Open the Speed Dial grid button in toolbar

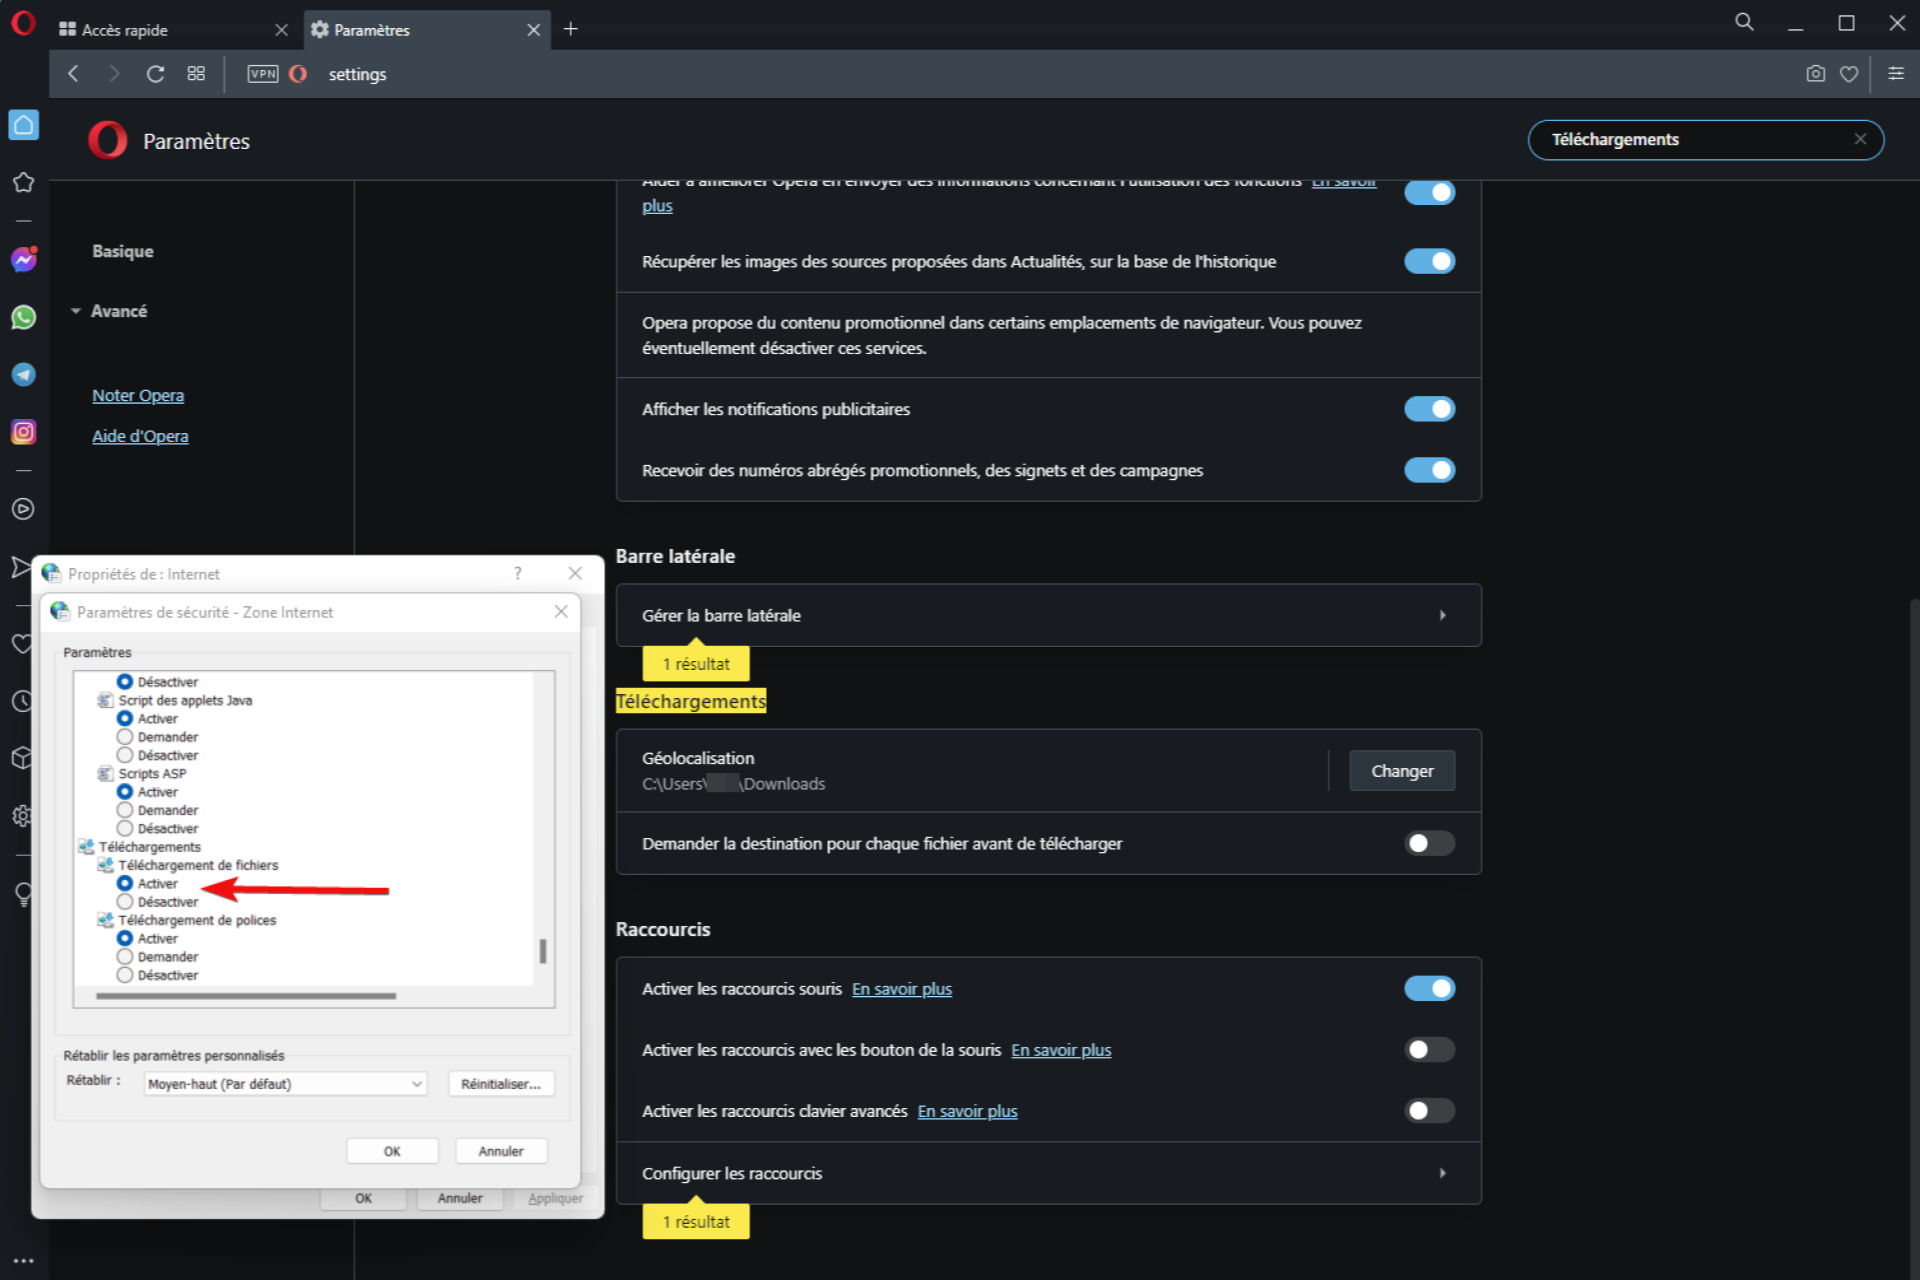click(x=196, y=74)
